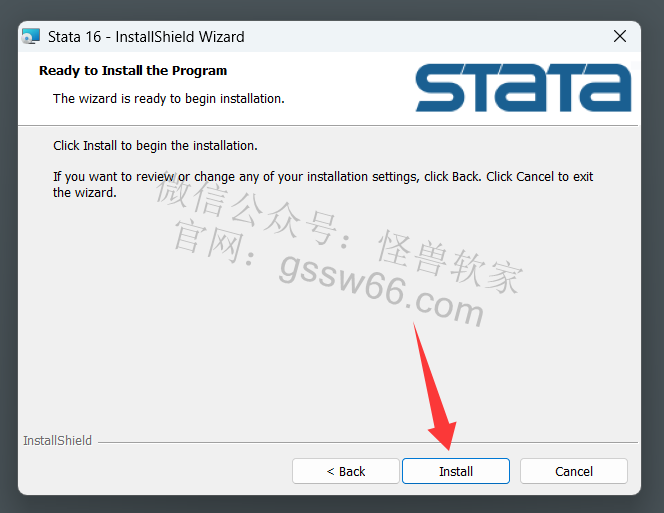This screenshot has width=664, height=513.
Task: Click the Click Install to begin sentence
Action: 155,146
